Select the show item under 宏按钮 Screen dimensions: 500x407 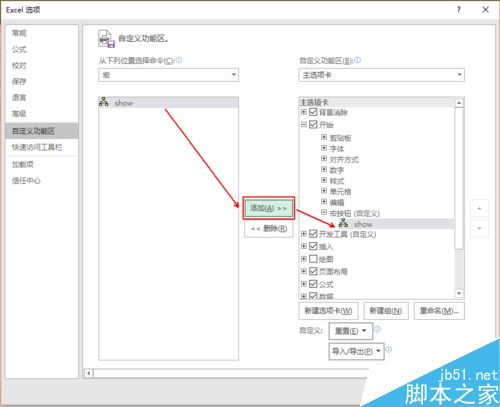click(395, 224)
